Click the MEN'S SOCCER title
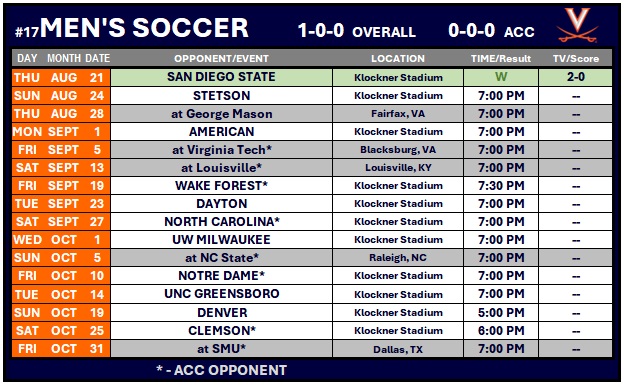This screenshot has width=625, height=386. (x=144, y=28)
